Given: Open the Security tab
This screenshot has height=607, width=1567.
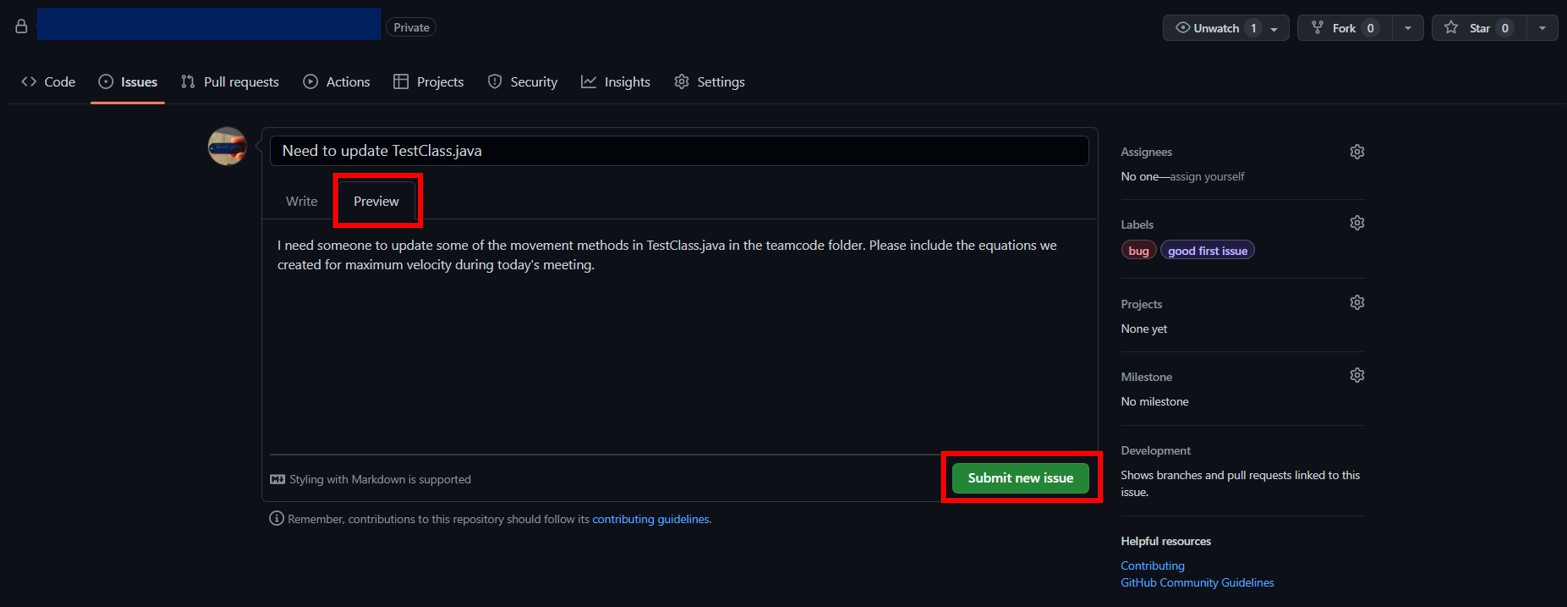Looking at the screenshot, I should 522,82.
